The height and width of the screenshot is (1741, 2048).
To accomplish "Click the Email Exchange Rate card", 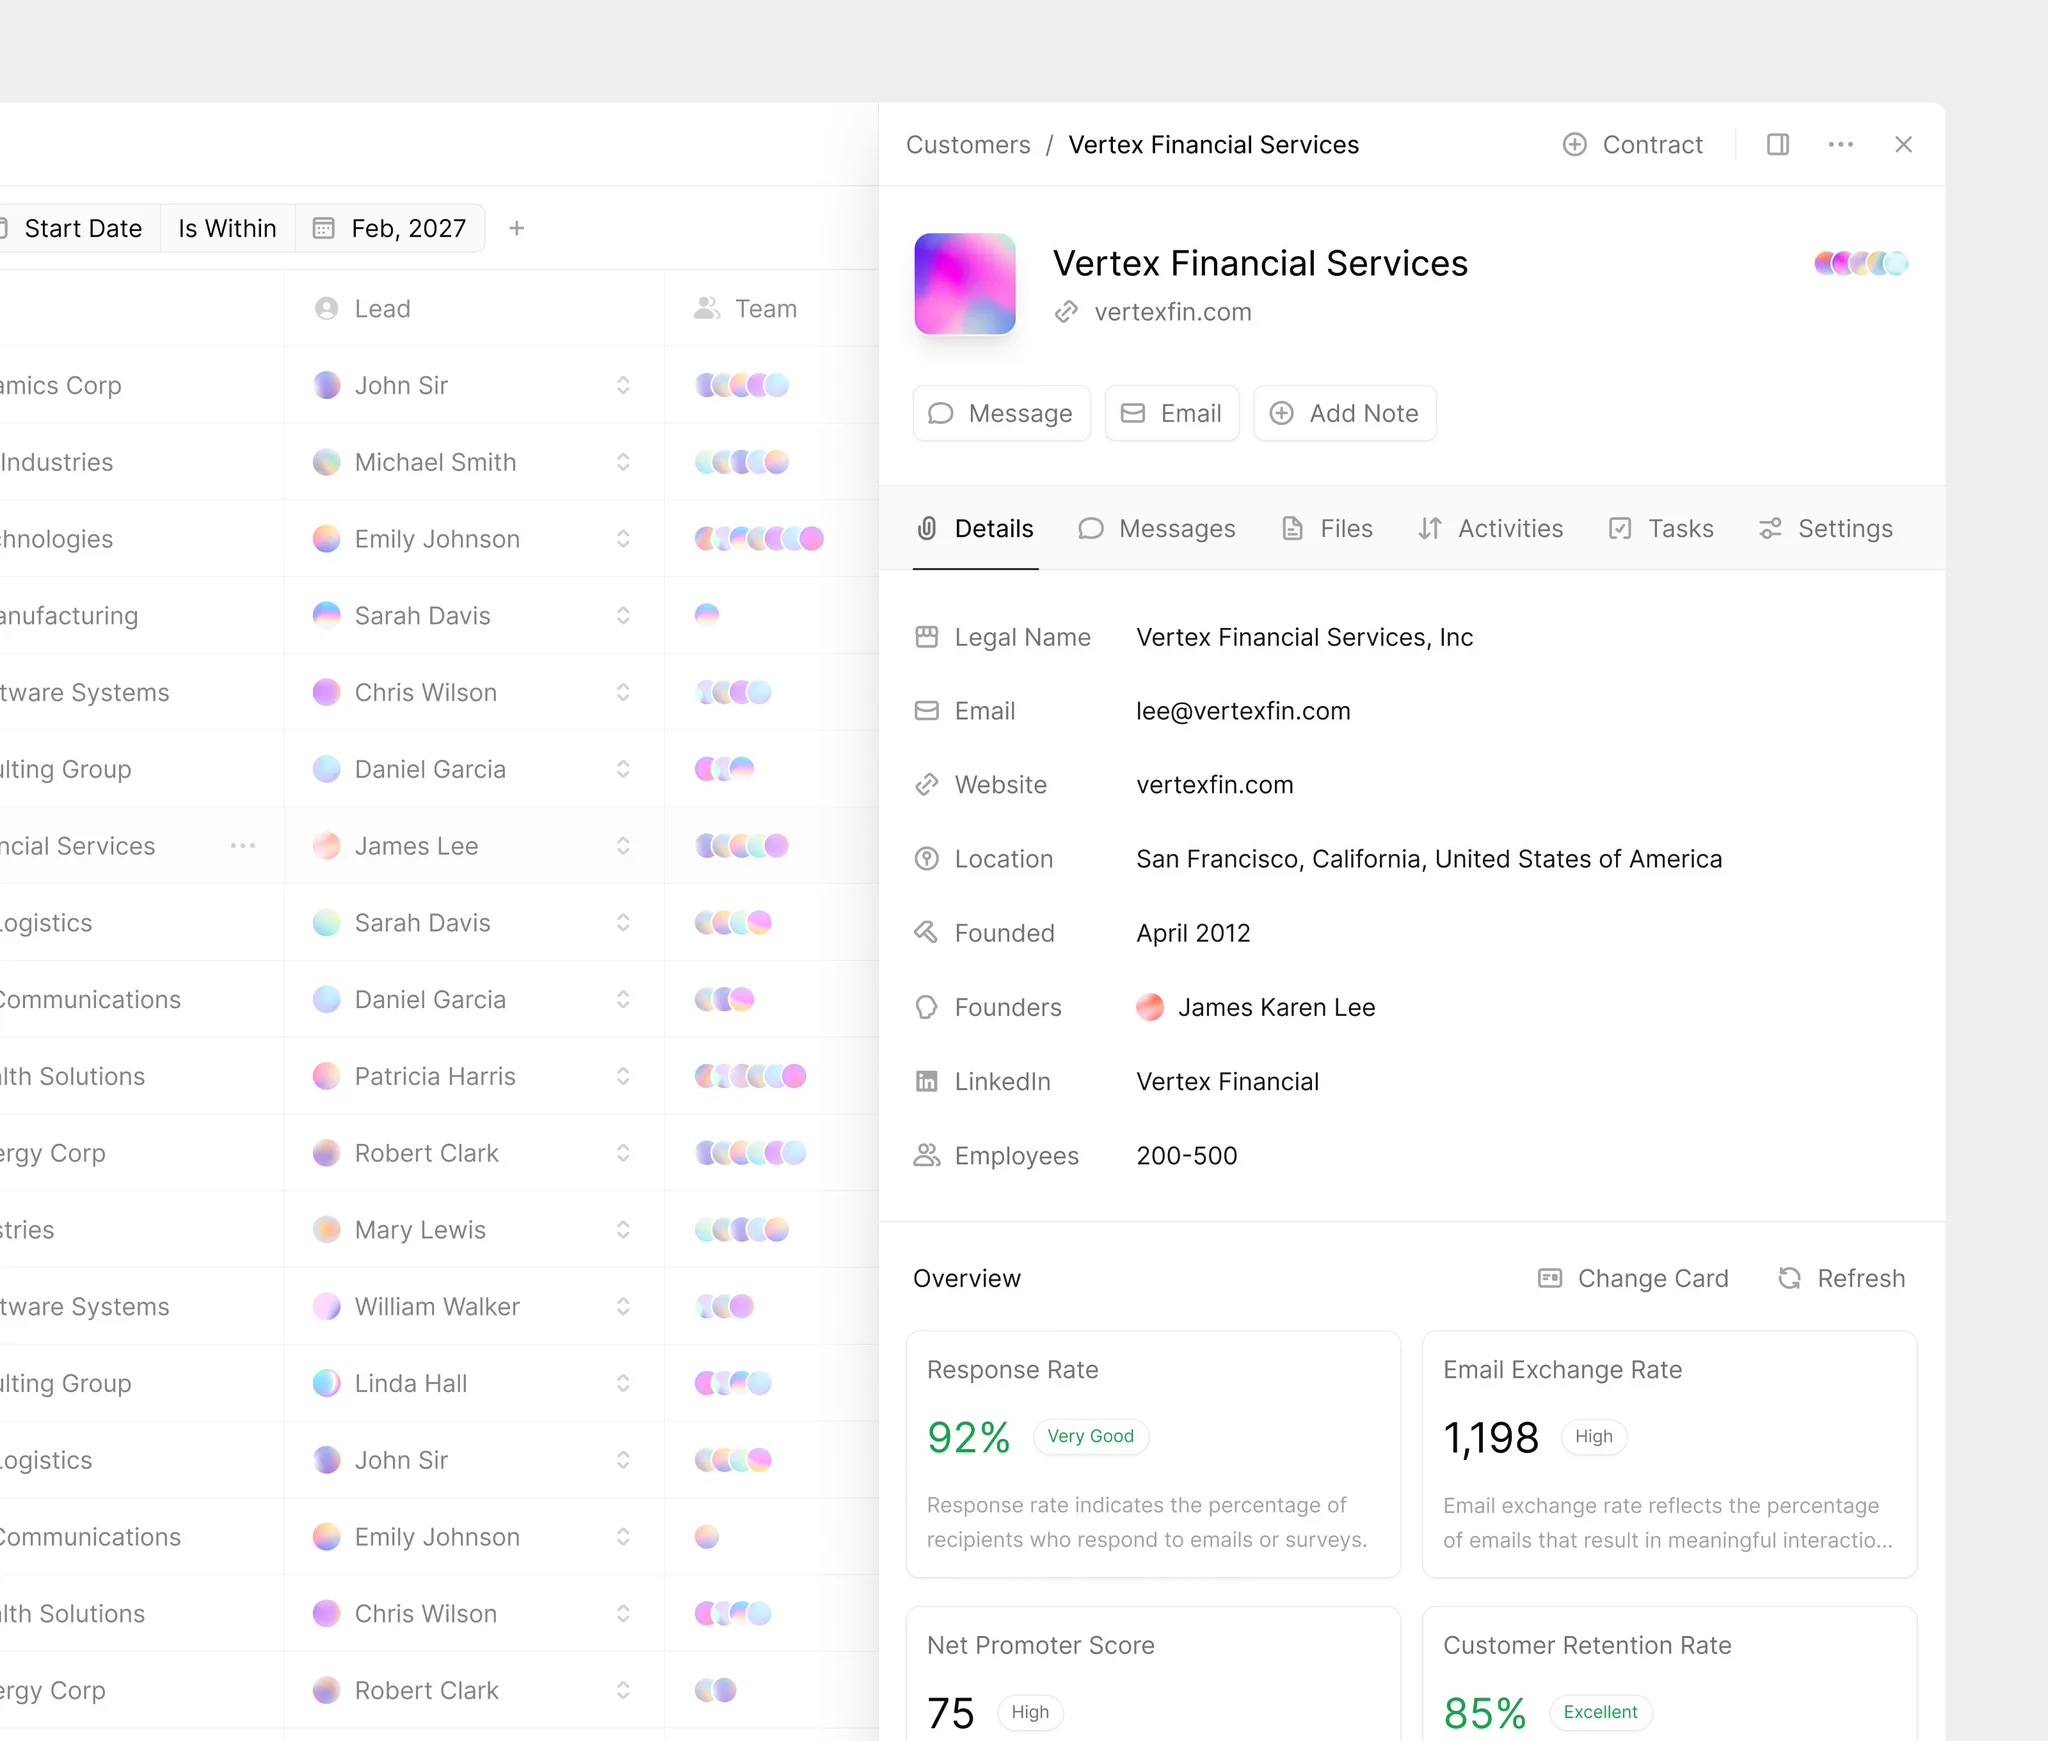I will click(x=1669, y=1454).
